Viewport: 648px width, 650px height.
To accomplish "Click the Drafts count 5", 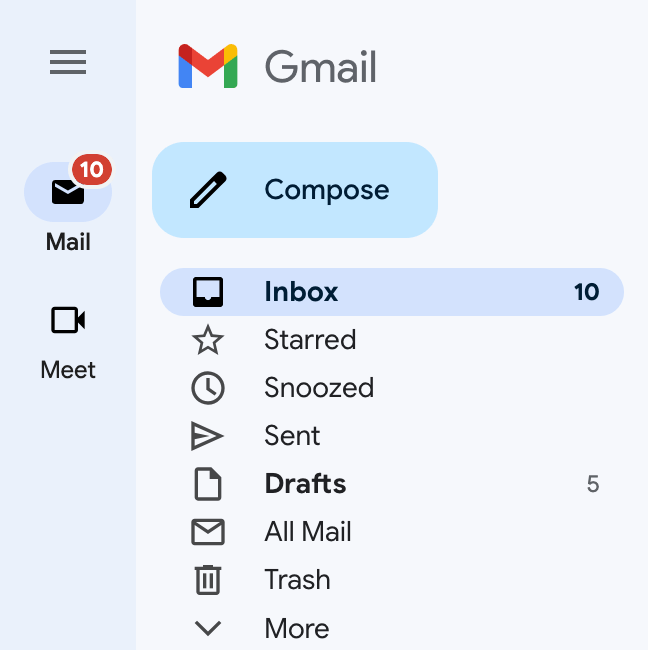I will [x=593, y=484].
